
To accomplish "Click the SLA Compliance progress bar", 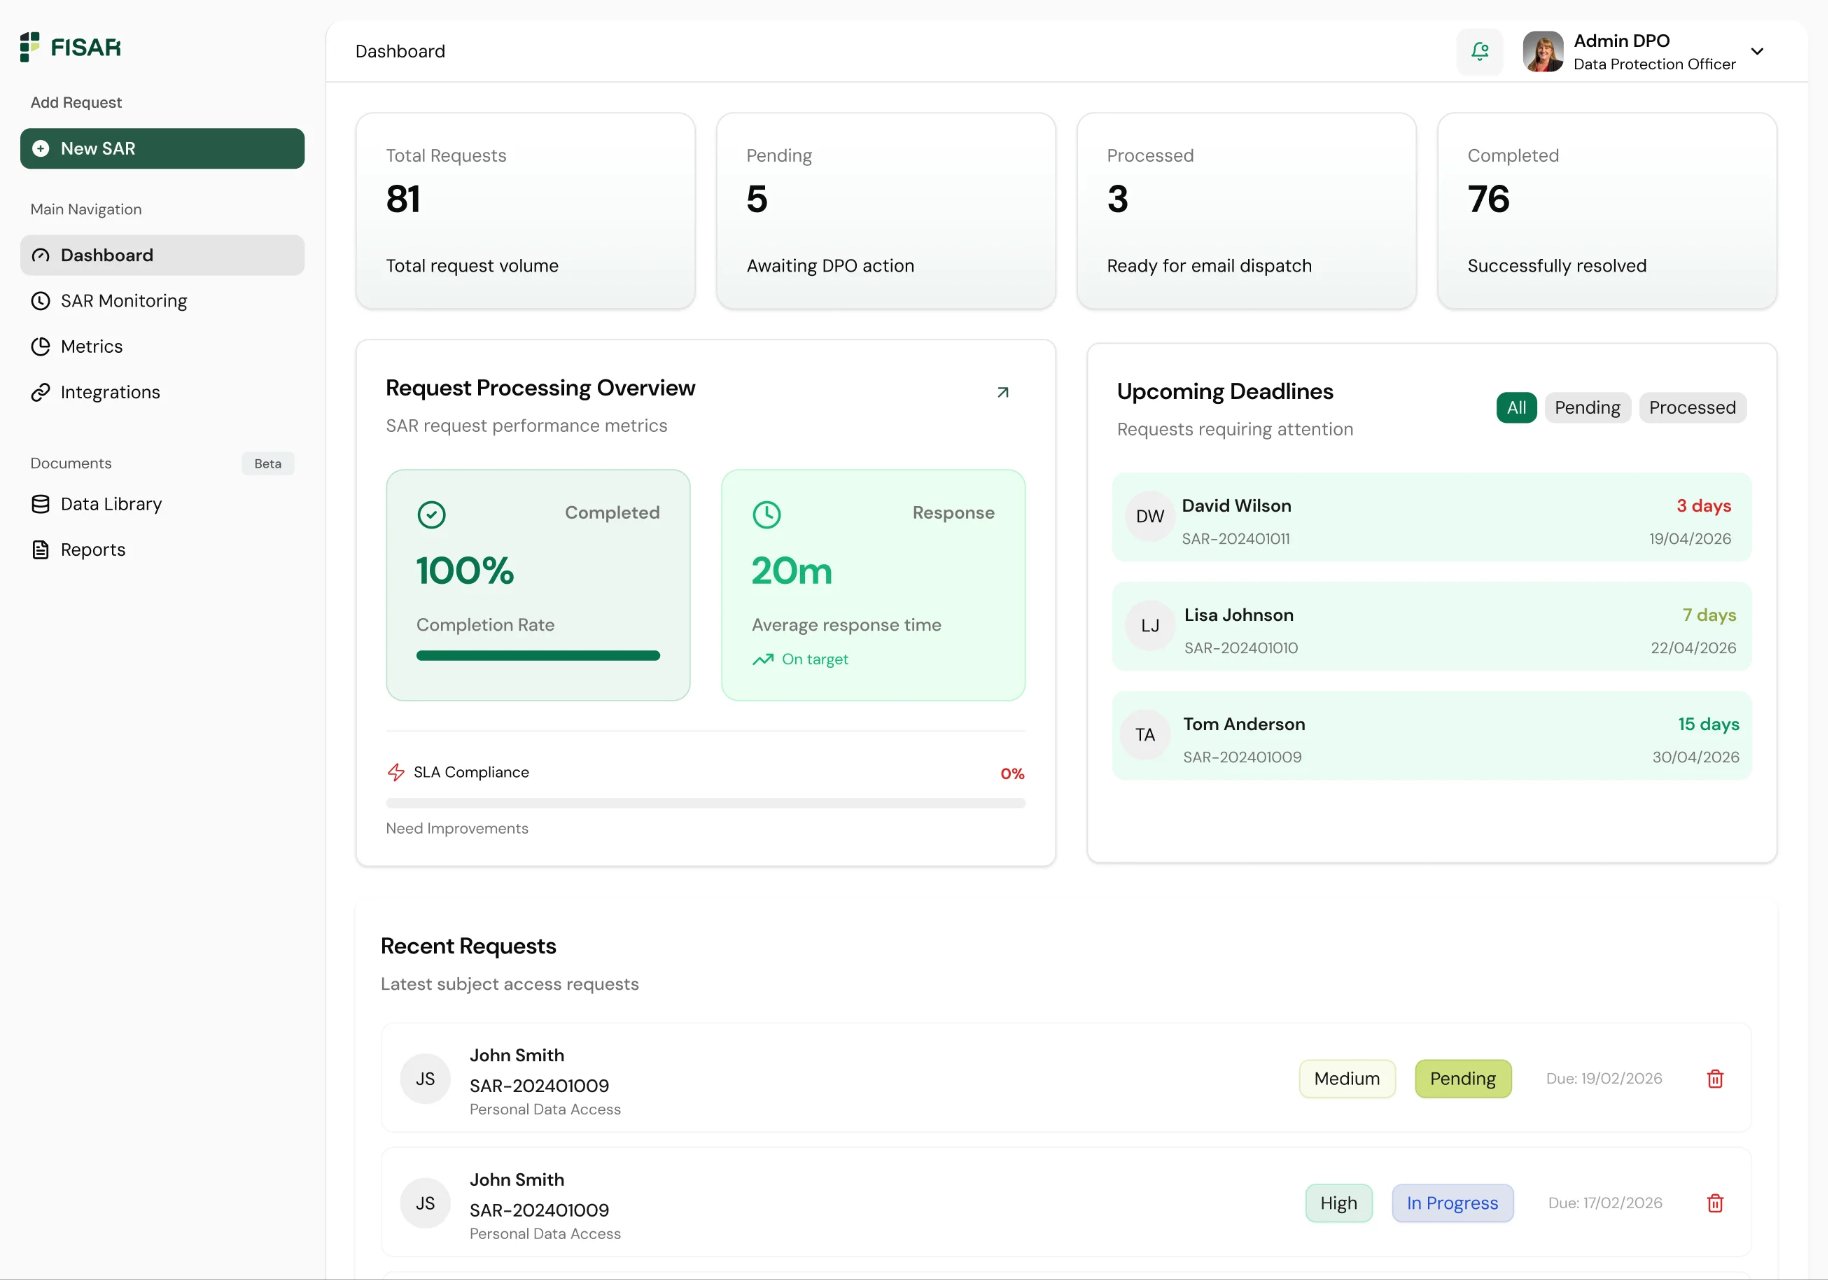I will coord(705,803).
